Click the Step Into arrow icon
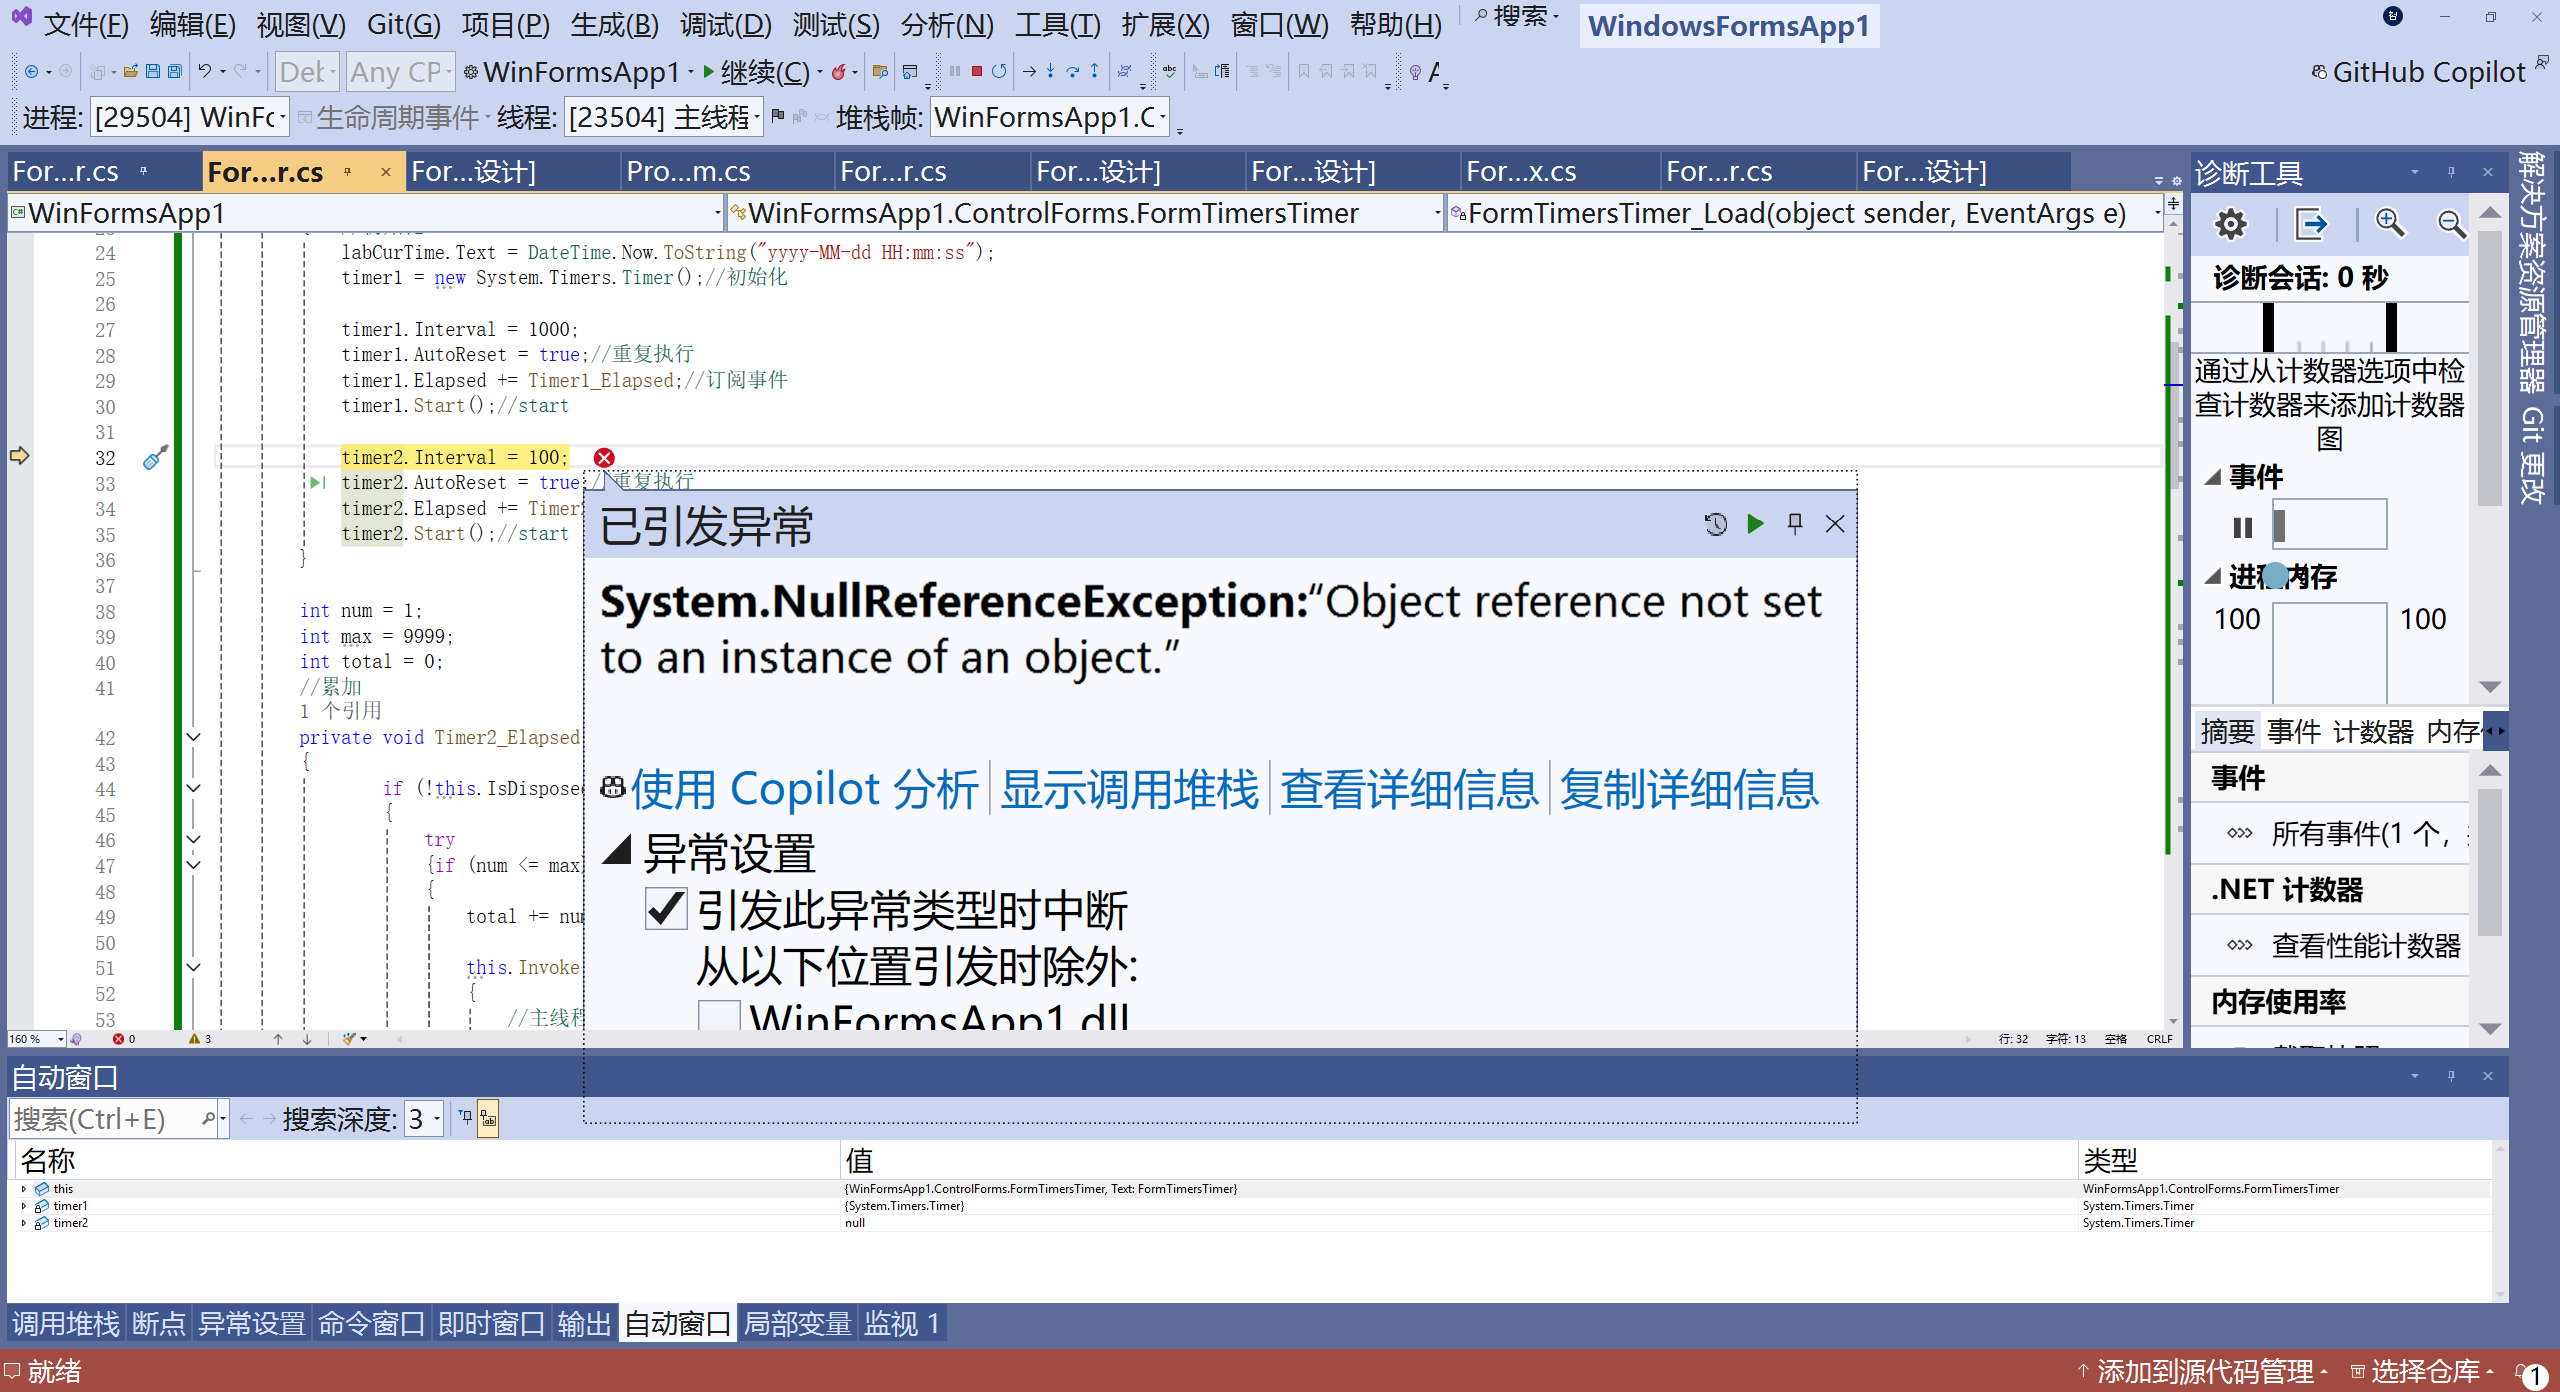This screenshot has width=2560, height=1392. tap(1050, 71)
